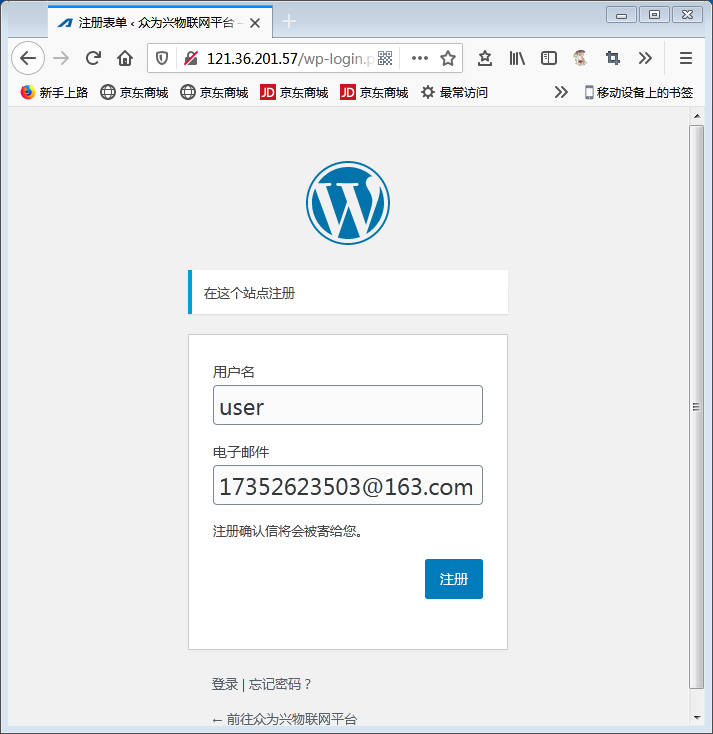The width and height of the screenshot is (713, 734).
Task: Focus the 用户名 username field
Action: 348,405
